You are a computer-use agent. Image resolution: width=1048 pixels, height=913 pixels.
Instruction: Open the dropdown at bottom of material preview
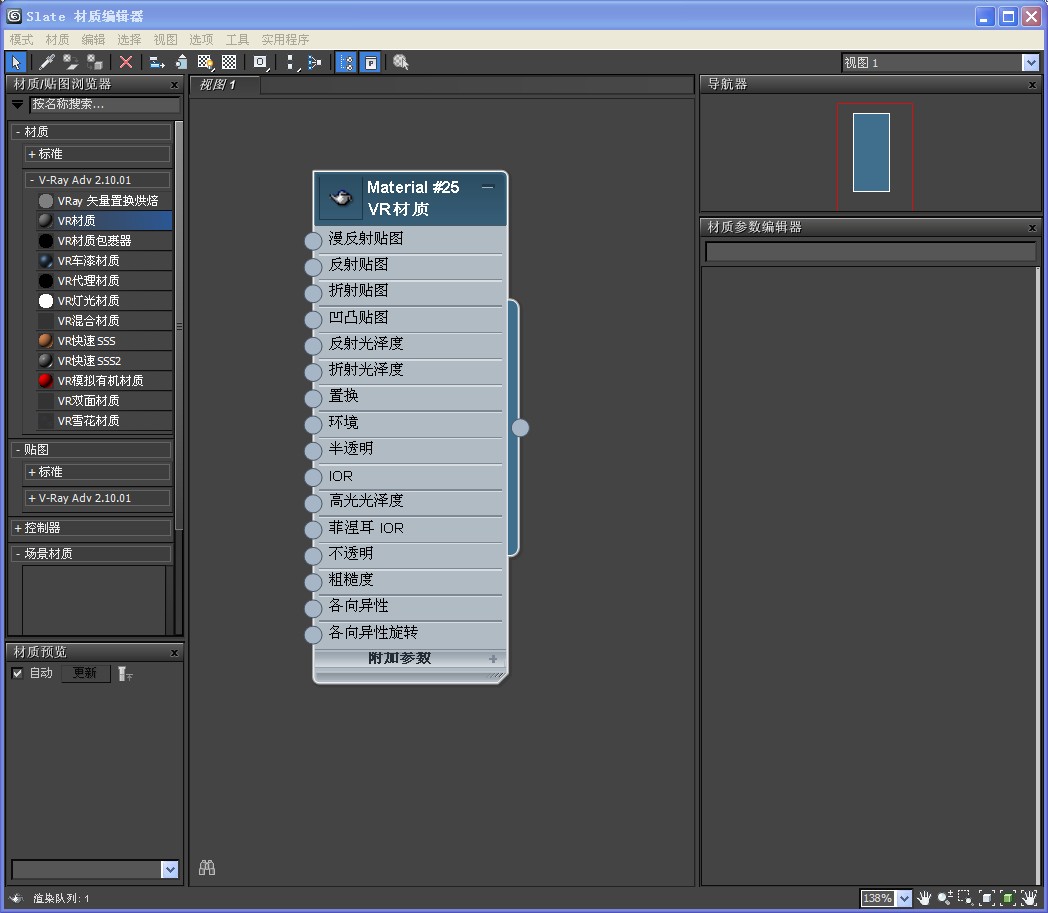(x=170, y=870)
